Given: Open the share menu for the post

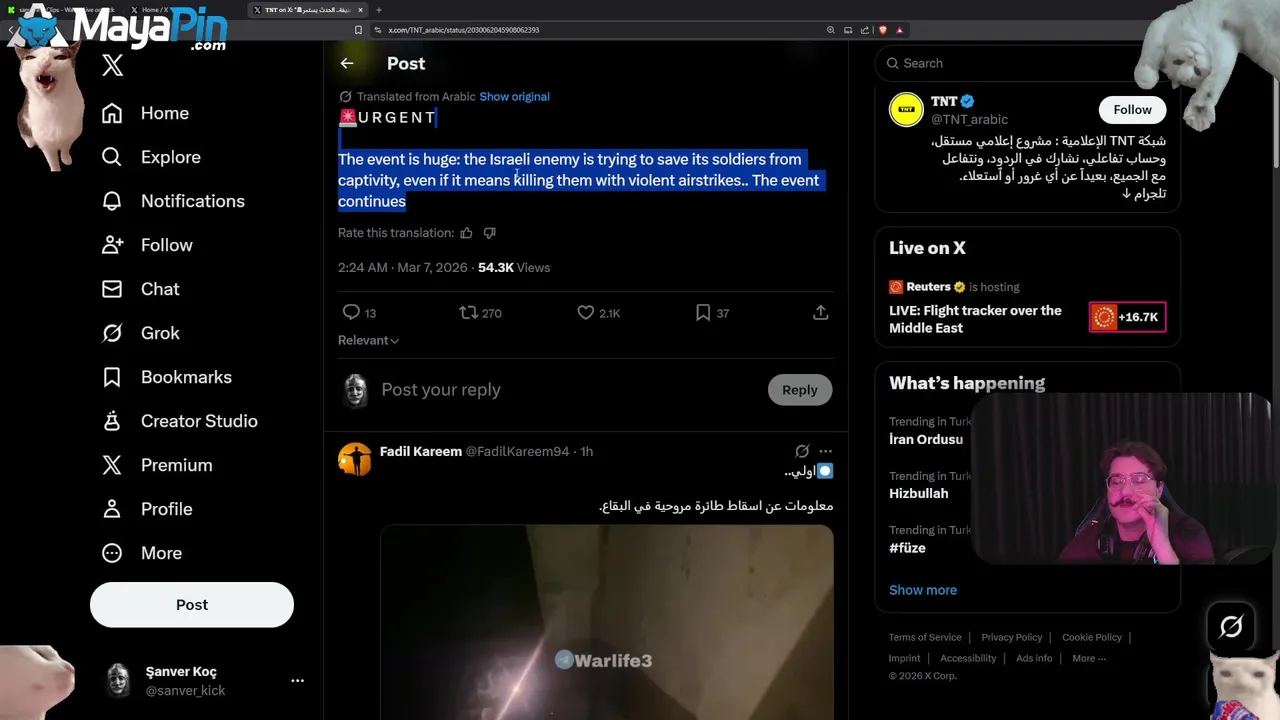Looking at the screenshot, I should (820, 313).
